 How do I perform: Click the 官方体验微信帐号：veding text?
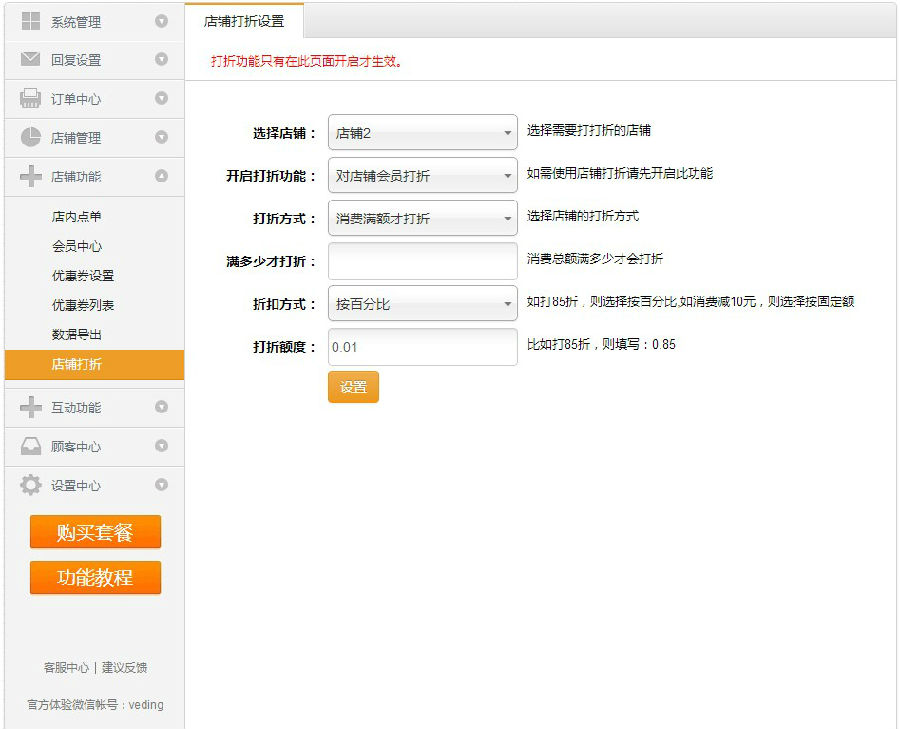point(95,705)
